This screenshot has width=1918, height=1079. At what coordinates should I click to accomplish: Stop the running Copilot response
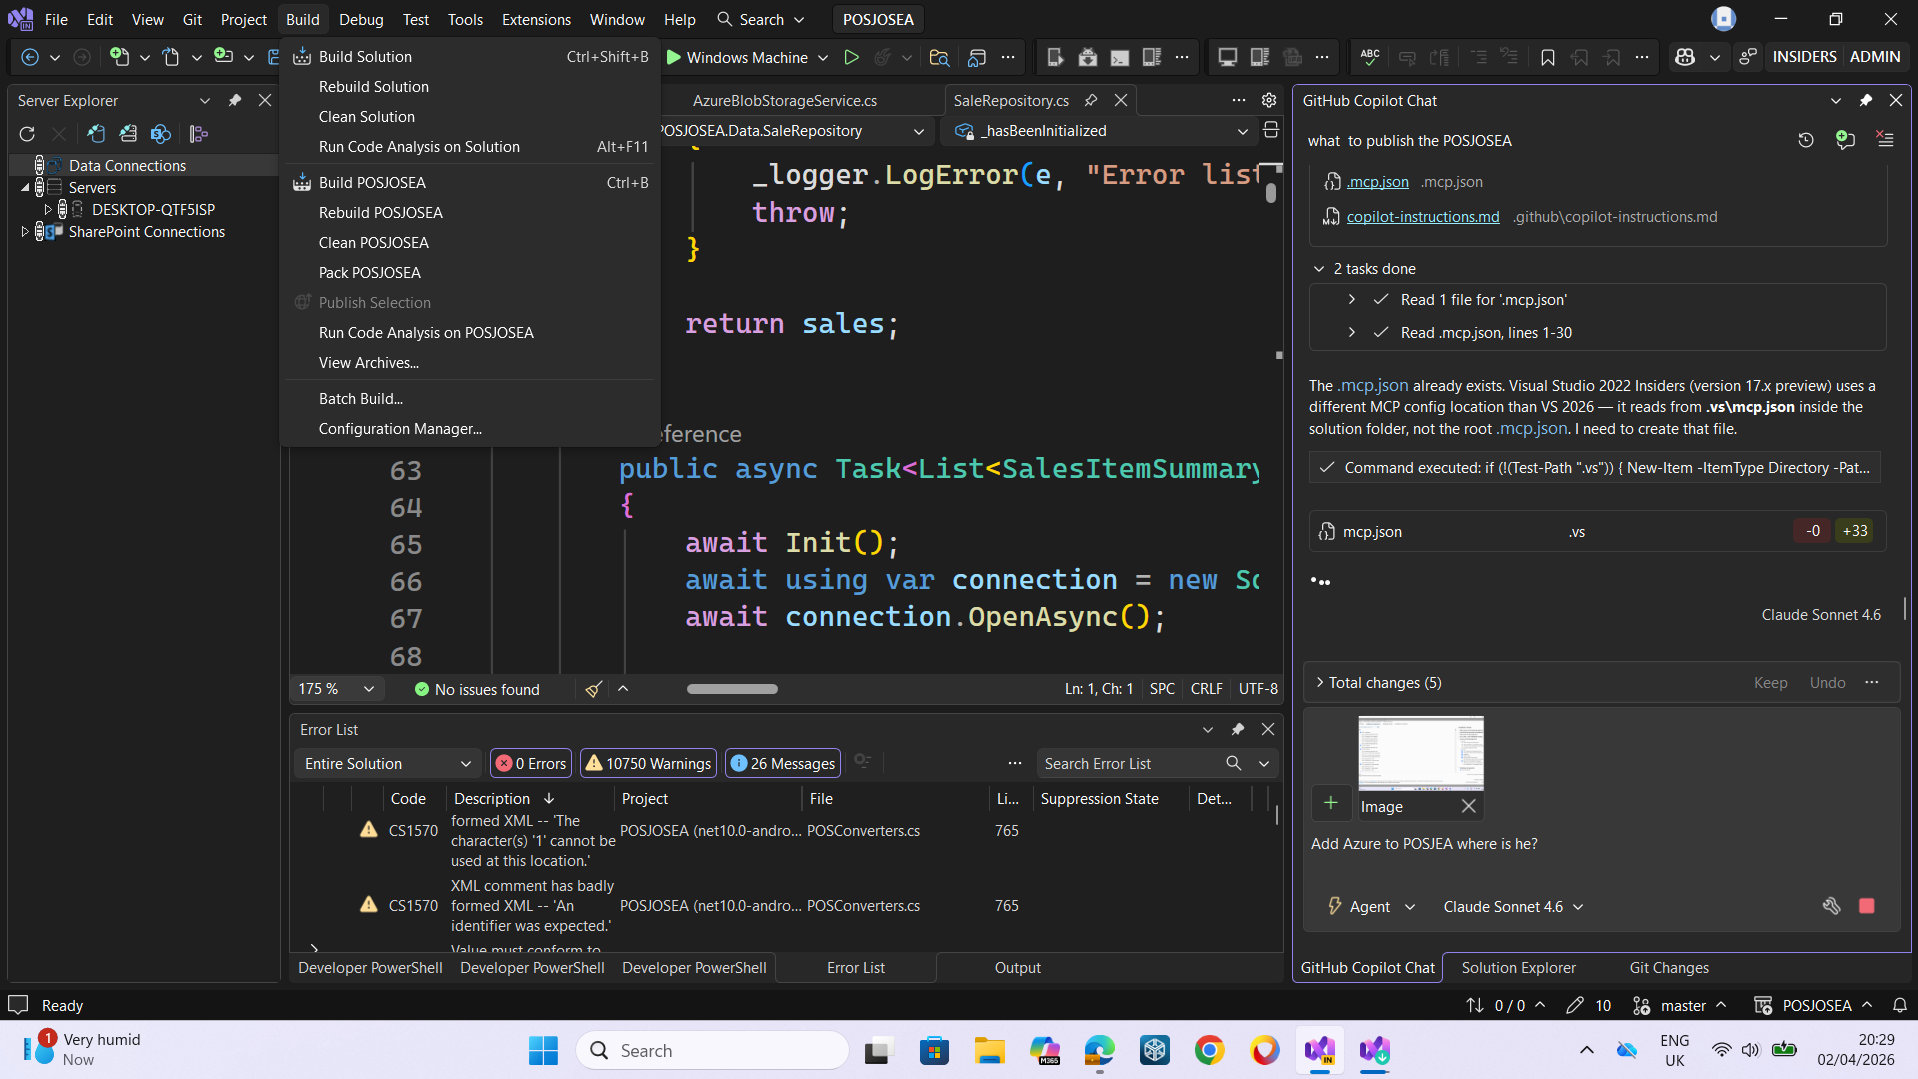1866,906
